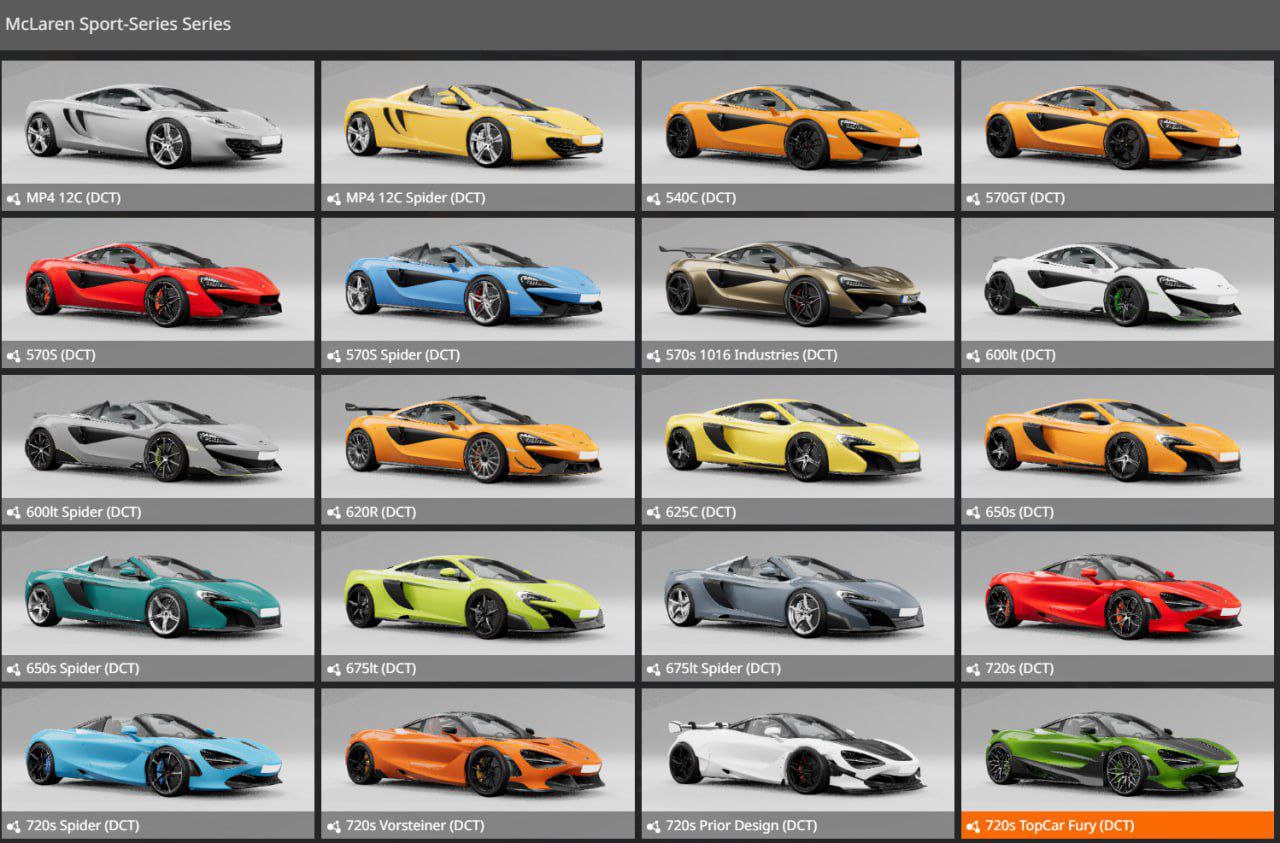
Task: Pick the red 570S car thumbnail
Action: click(157, 281)
